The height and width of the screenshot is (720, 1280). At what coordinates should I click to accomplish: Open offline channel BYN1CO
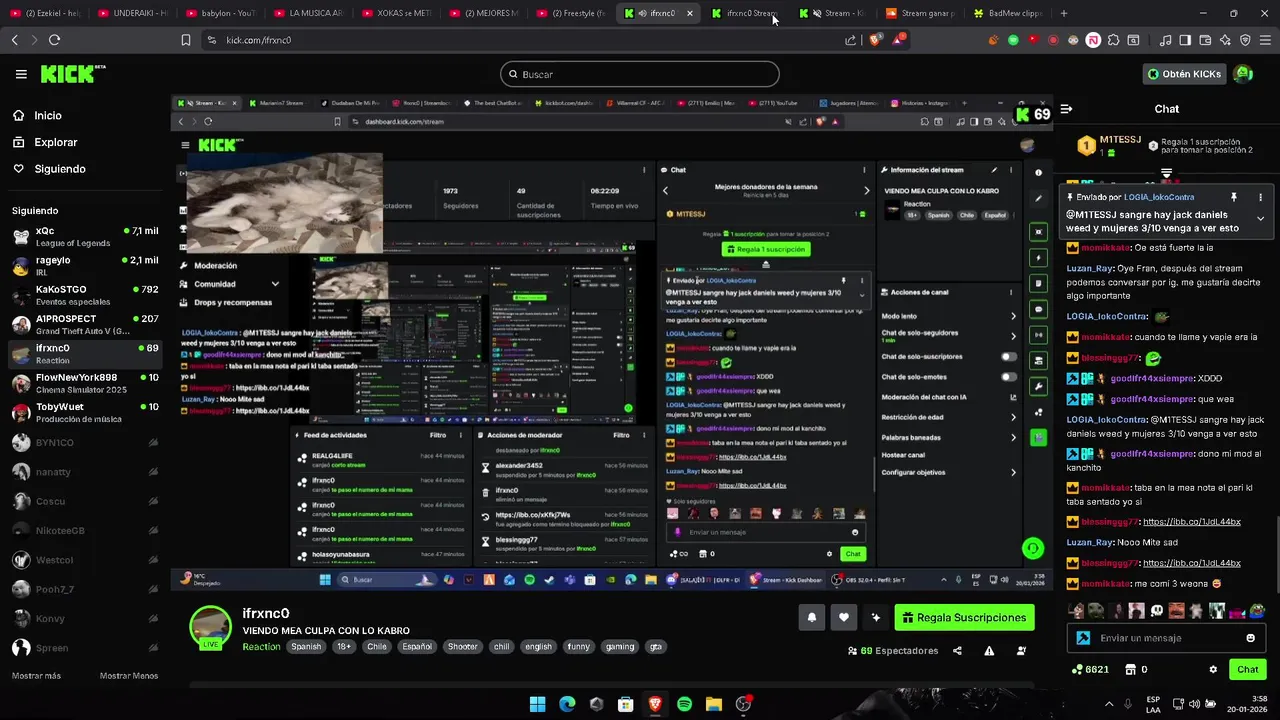84,442
